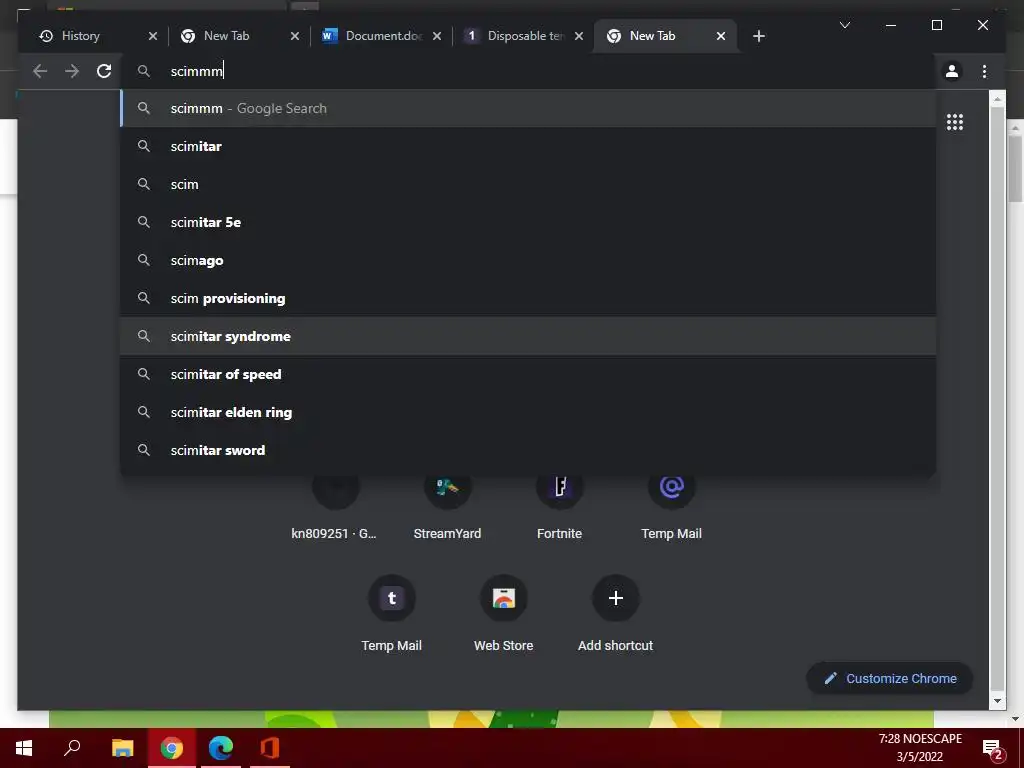Select the 'scim' suggestion
The width and height of the screenshot is (1024, 768).
(528, 184)
